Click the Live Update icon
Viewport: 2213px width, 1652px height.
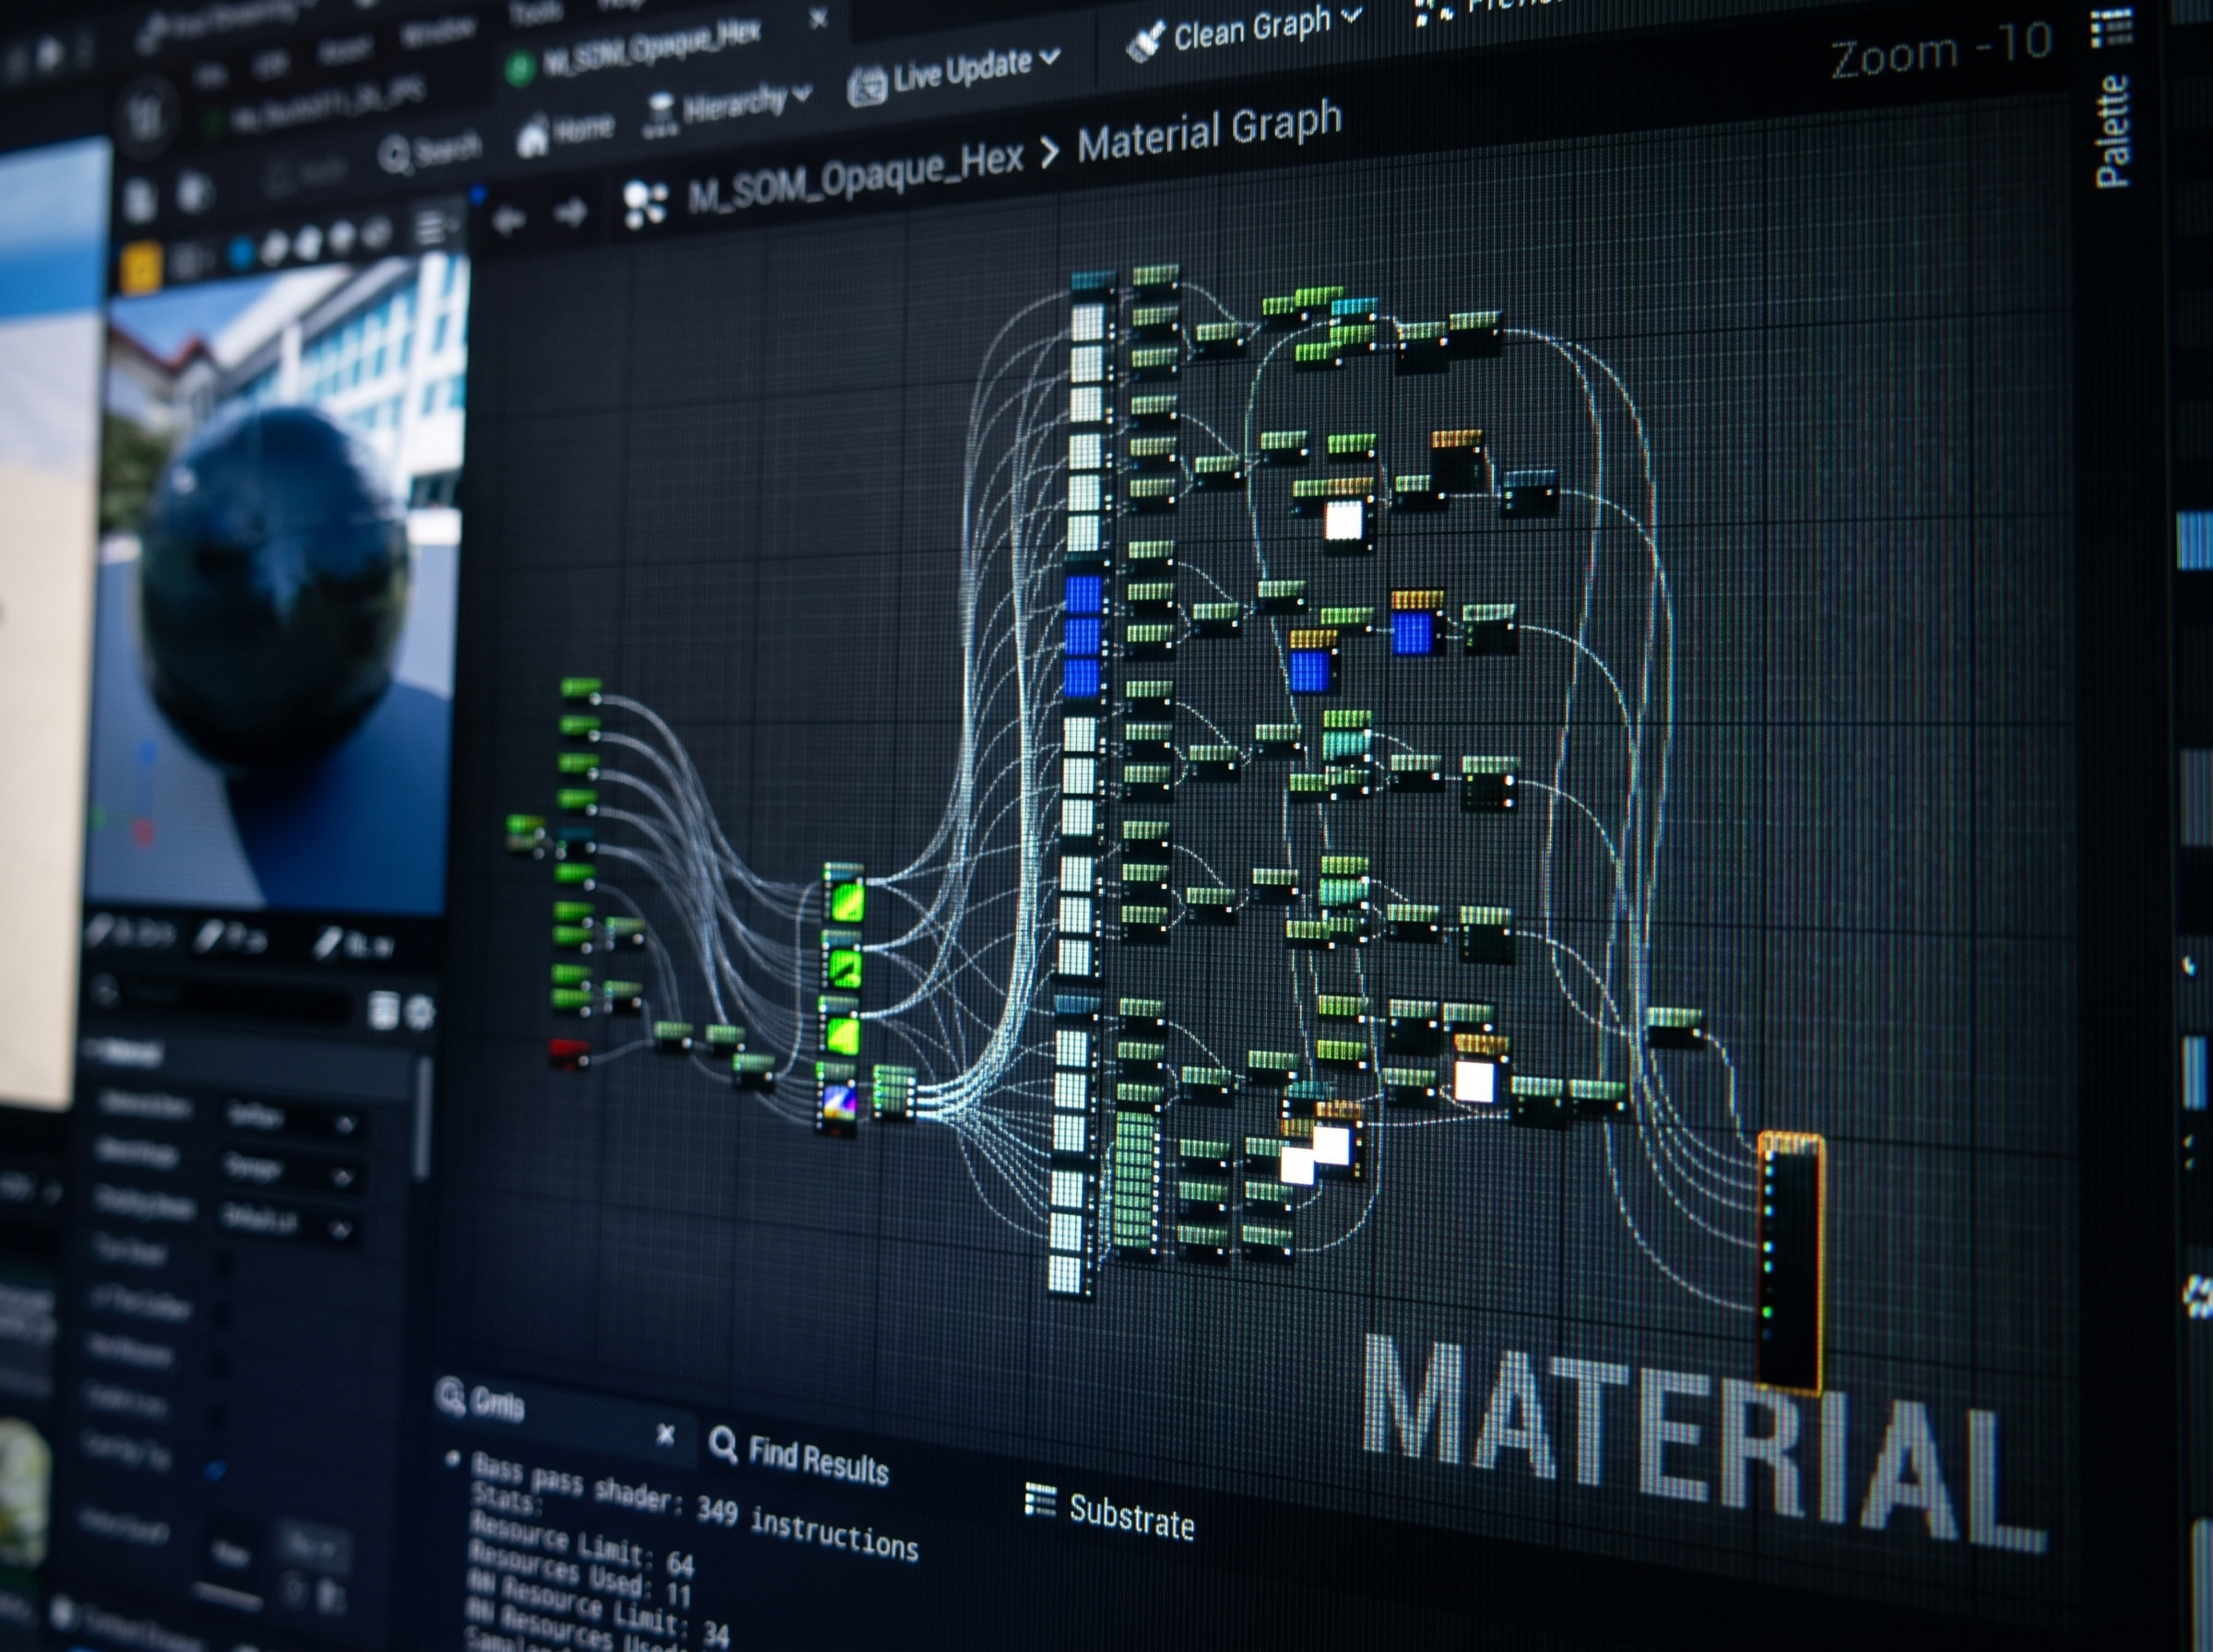(x=866, y=87)
